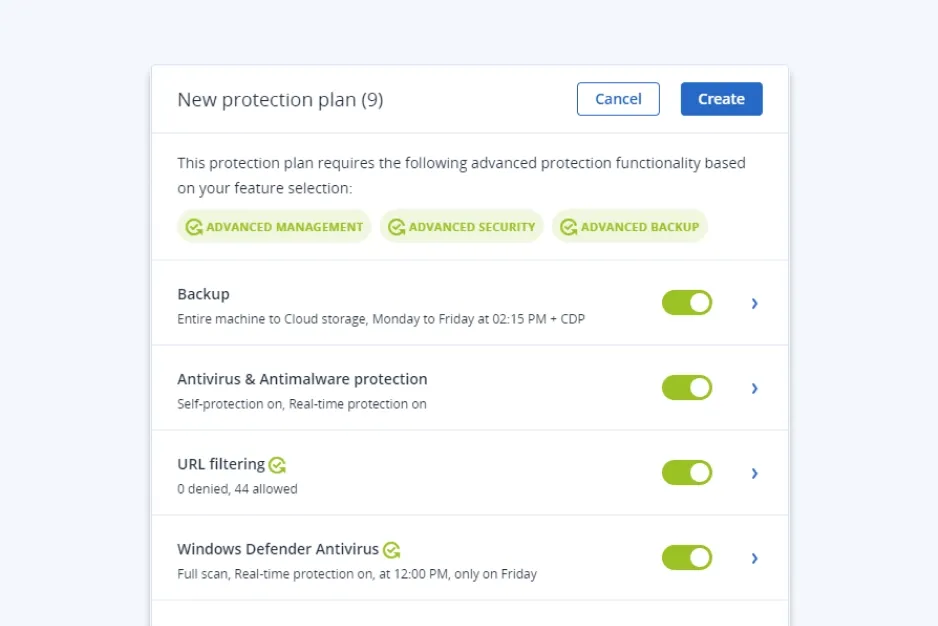Disable the Backup module toggle
Image resolution: width=938 pixels, height=626 pixels.
click(687, 302)
